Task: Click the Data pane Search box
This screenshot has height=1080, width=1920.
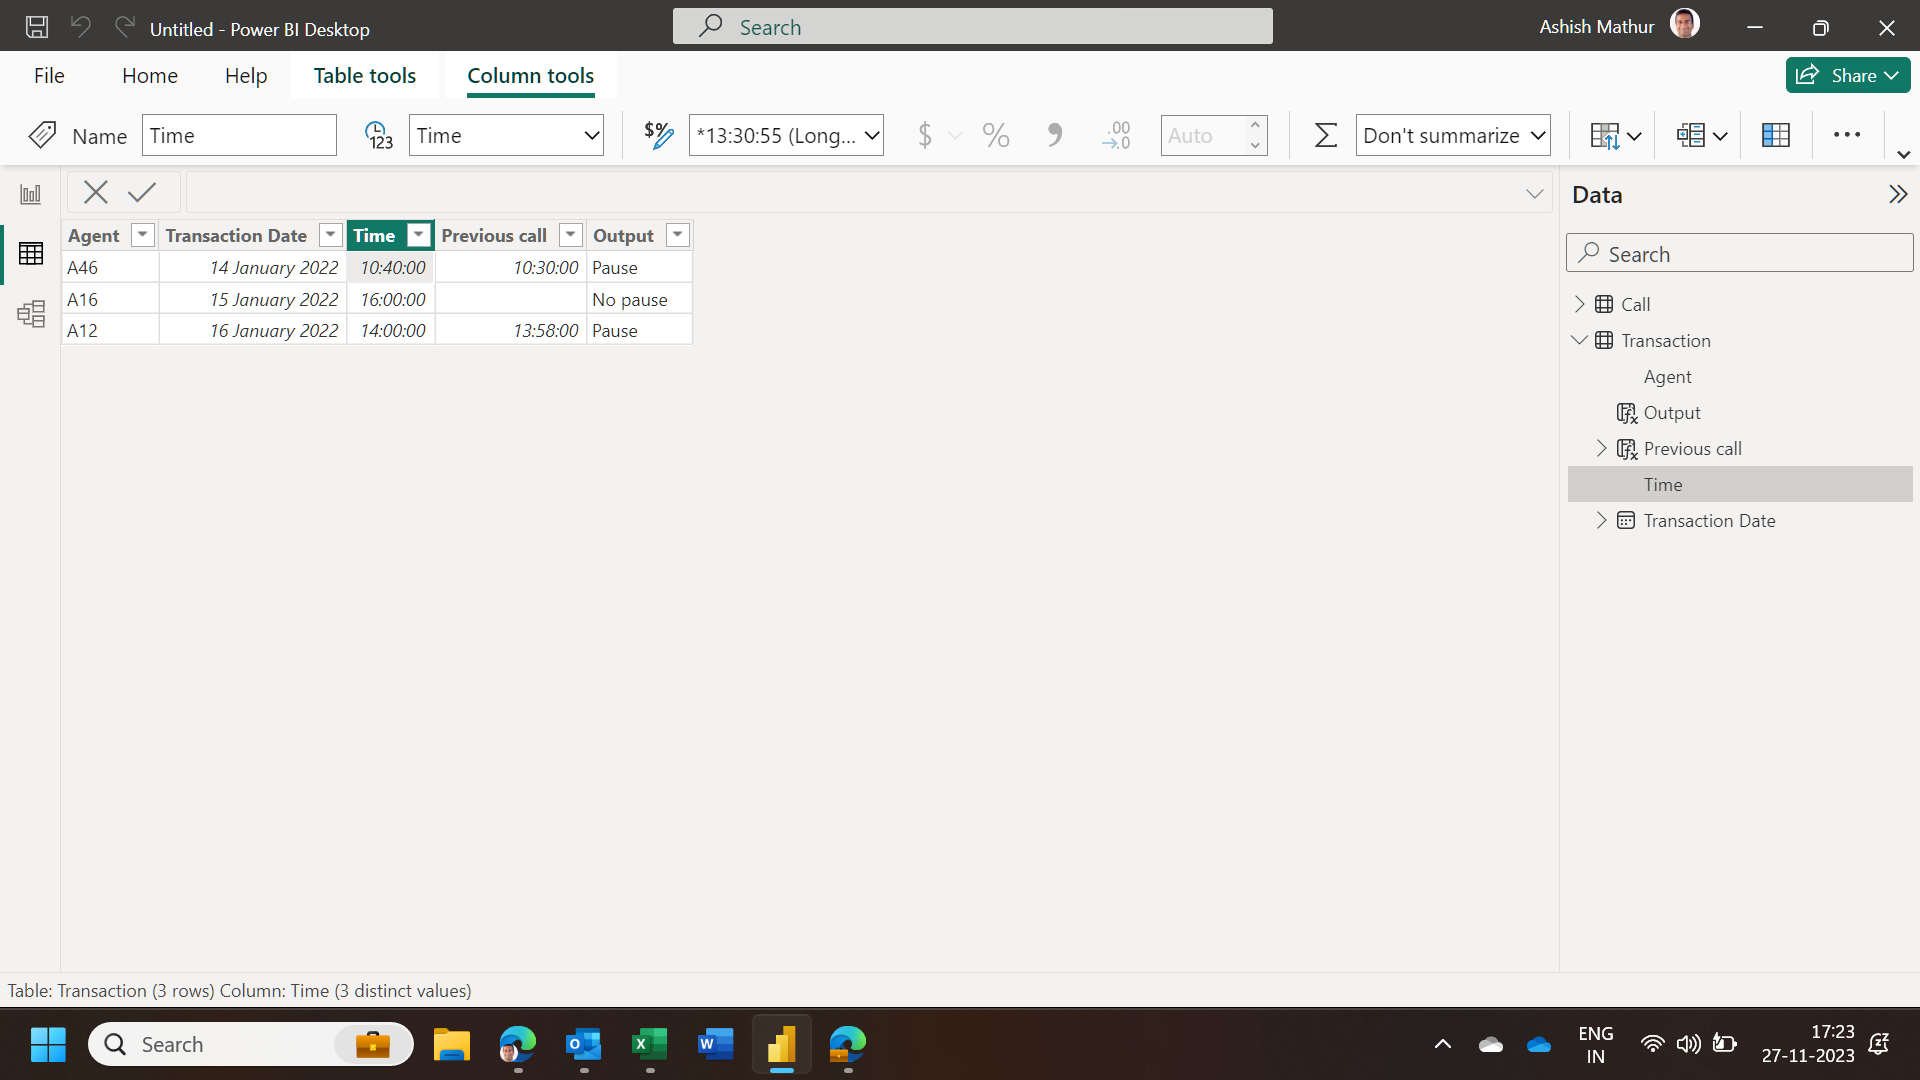Action: [x=1740, y=253]
